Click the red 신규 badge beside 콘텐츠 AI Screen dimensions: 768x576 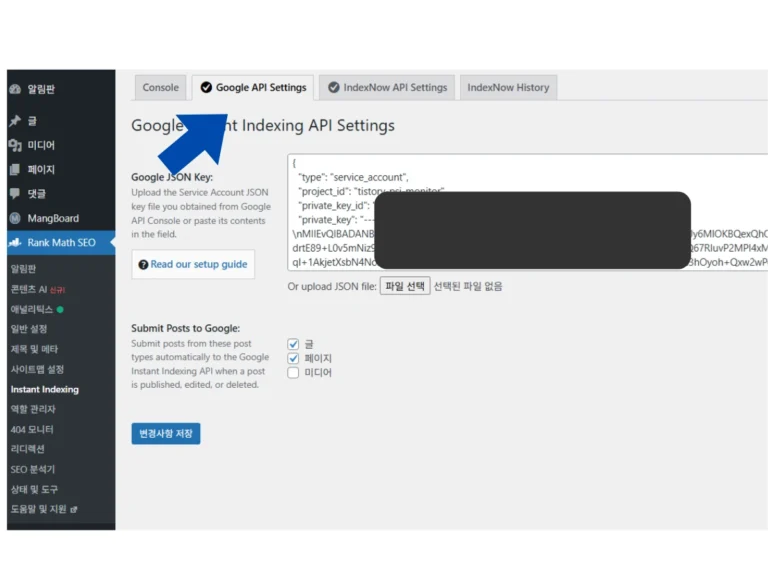coord(57,290)
